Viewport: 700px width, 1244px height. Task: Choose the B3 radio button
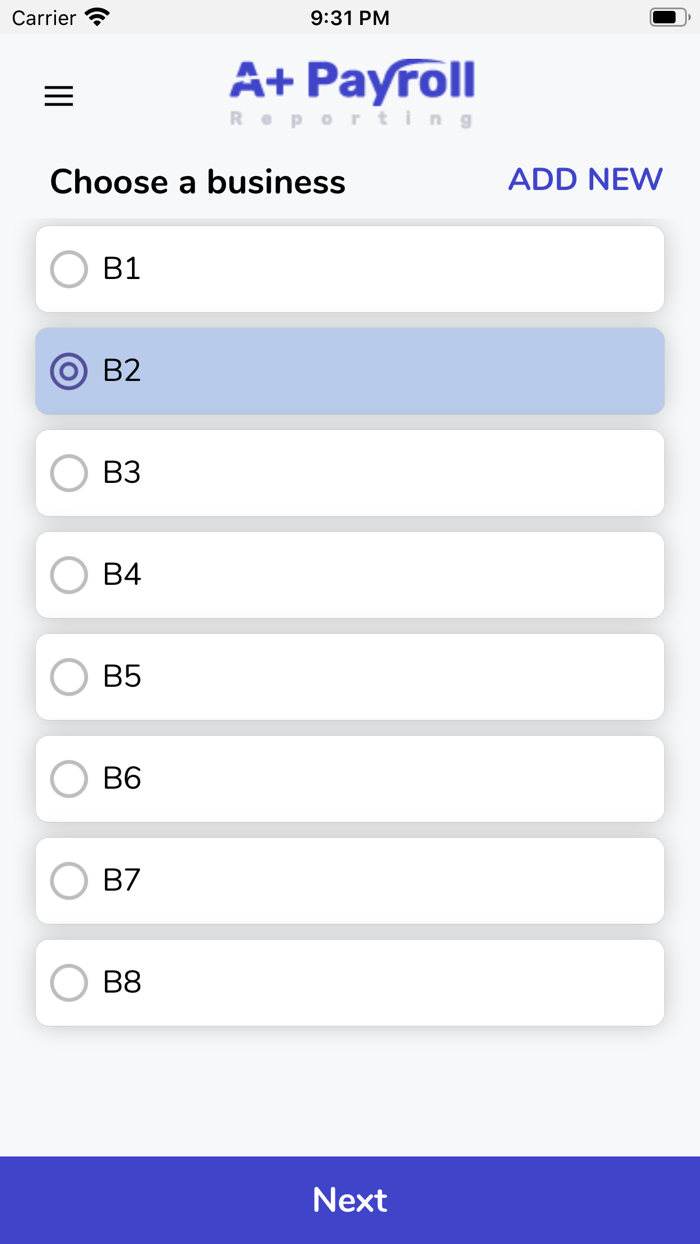[69, 473]
